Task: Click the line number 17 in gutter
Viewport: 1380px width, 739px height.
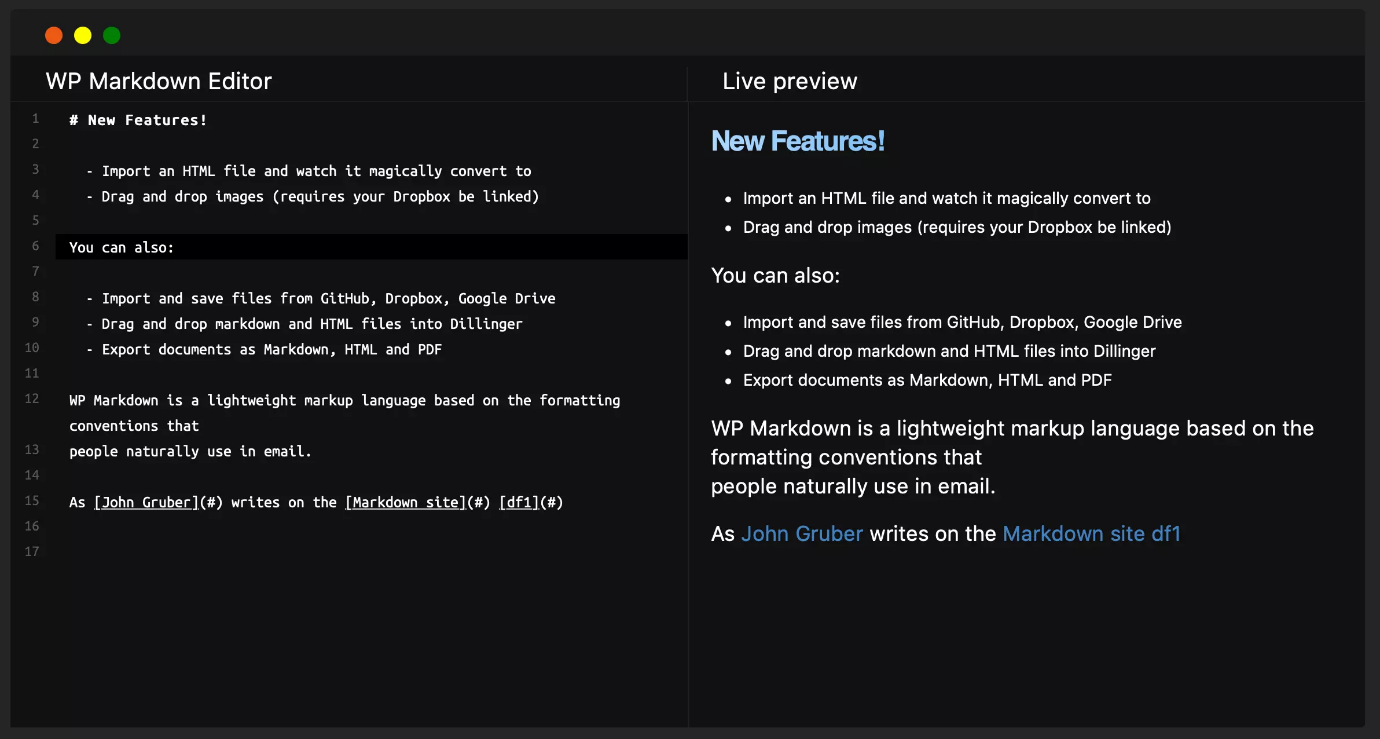Action: pos(32,551)
